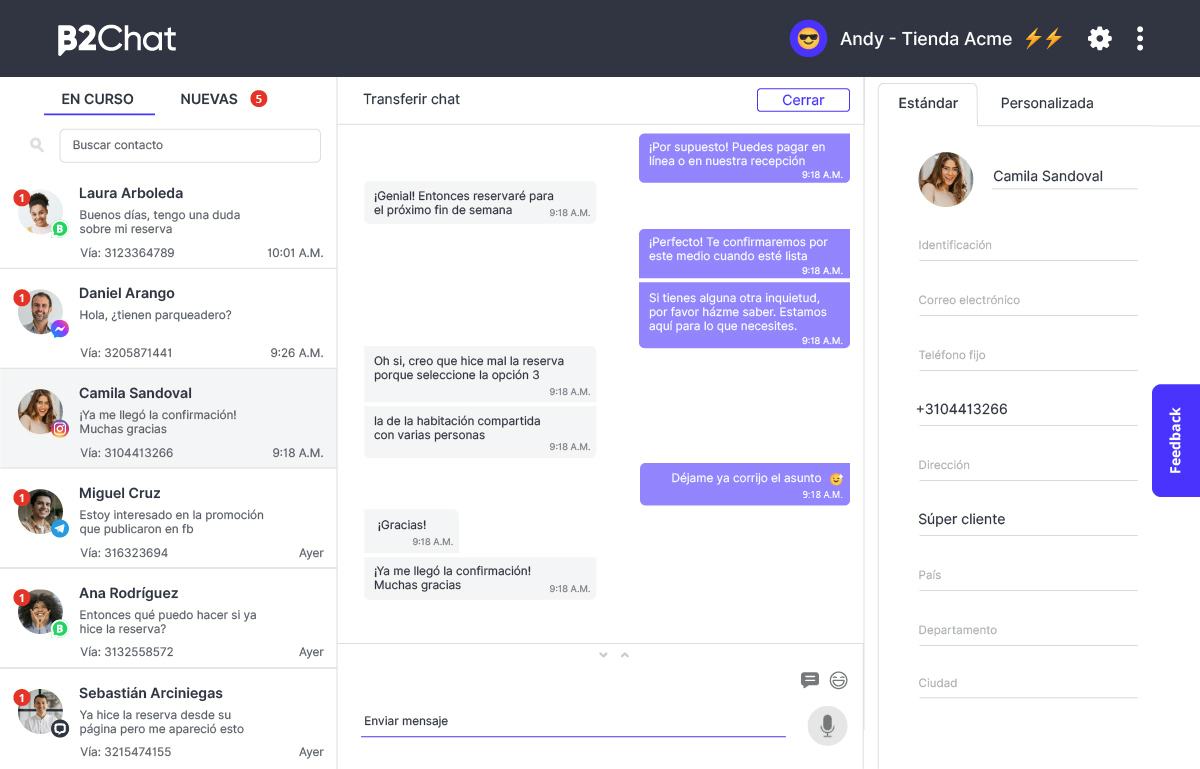Focus the Buscar contacto search field

pos(190,145)
